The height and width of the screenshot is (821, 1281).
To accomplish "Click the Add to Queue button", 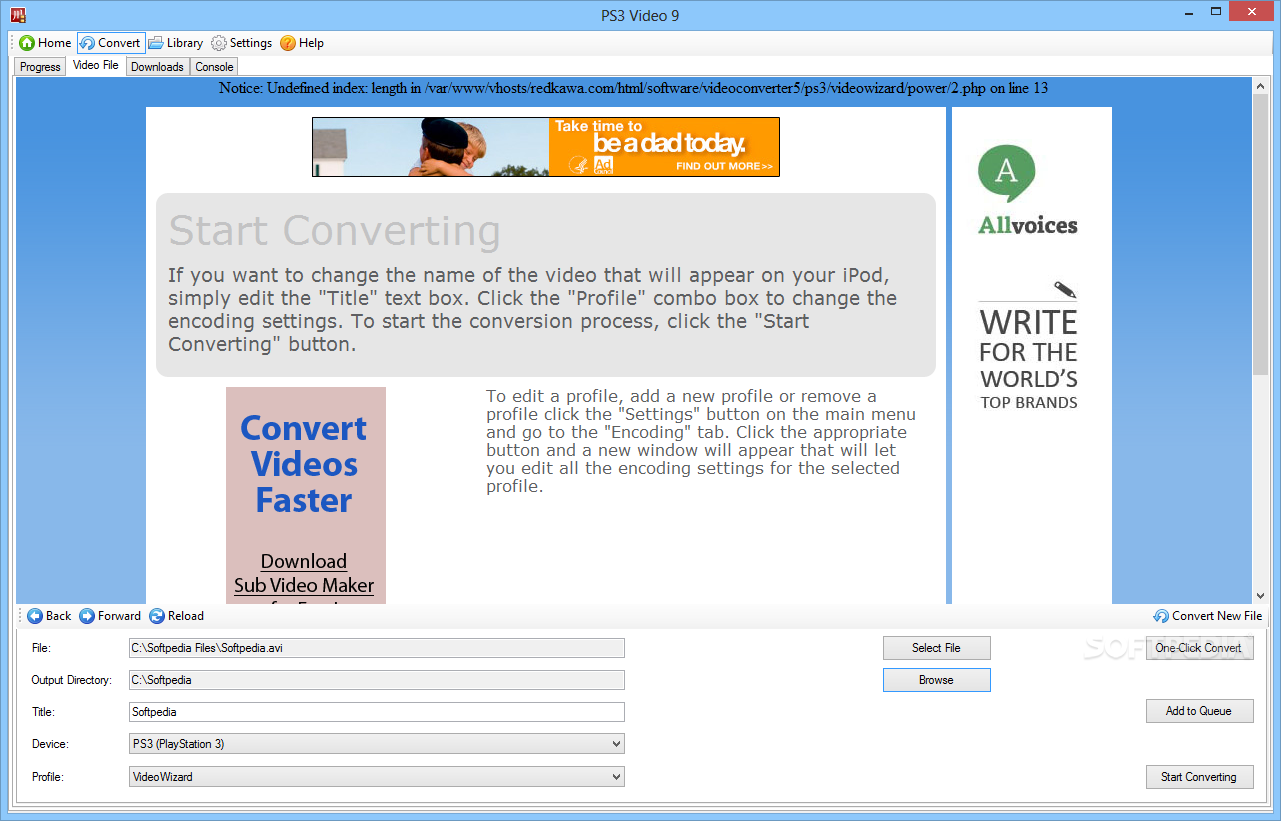I will [x=1199, y=711].
